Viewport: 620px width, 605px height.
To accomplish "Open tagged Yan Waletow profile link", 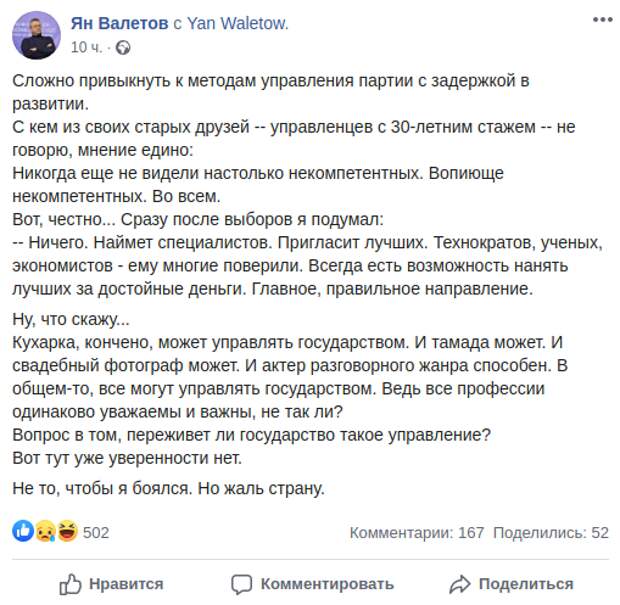I will [237, 24].
